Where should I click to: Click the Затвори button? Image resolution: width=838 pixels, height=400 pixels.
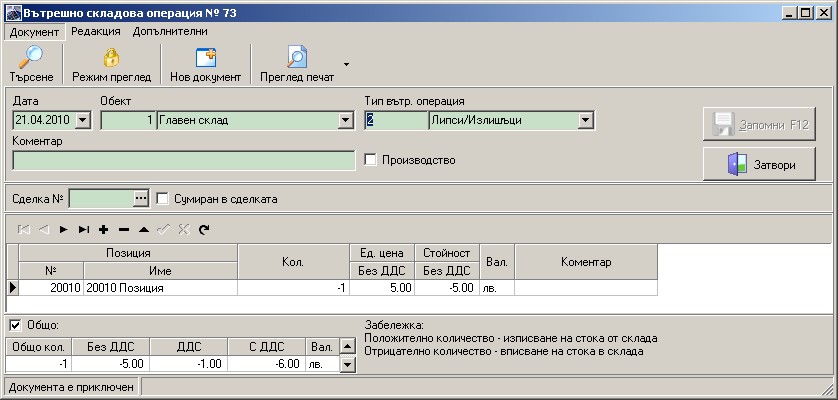pos(759,164)
